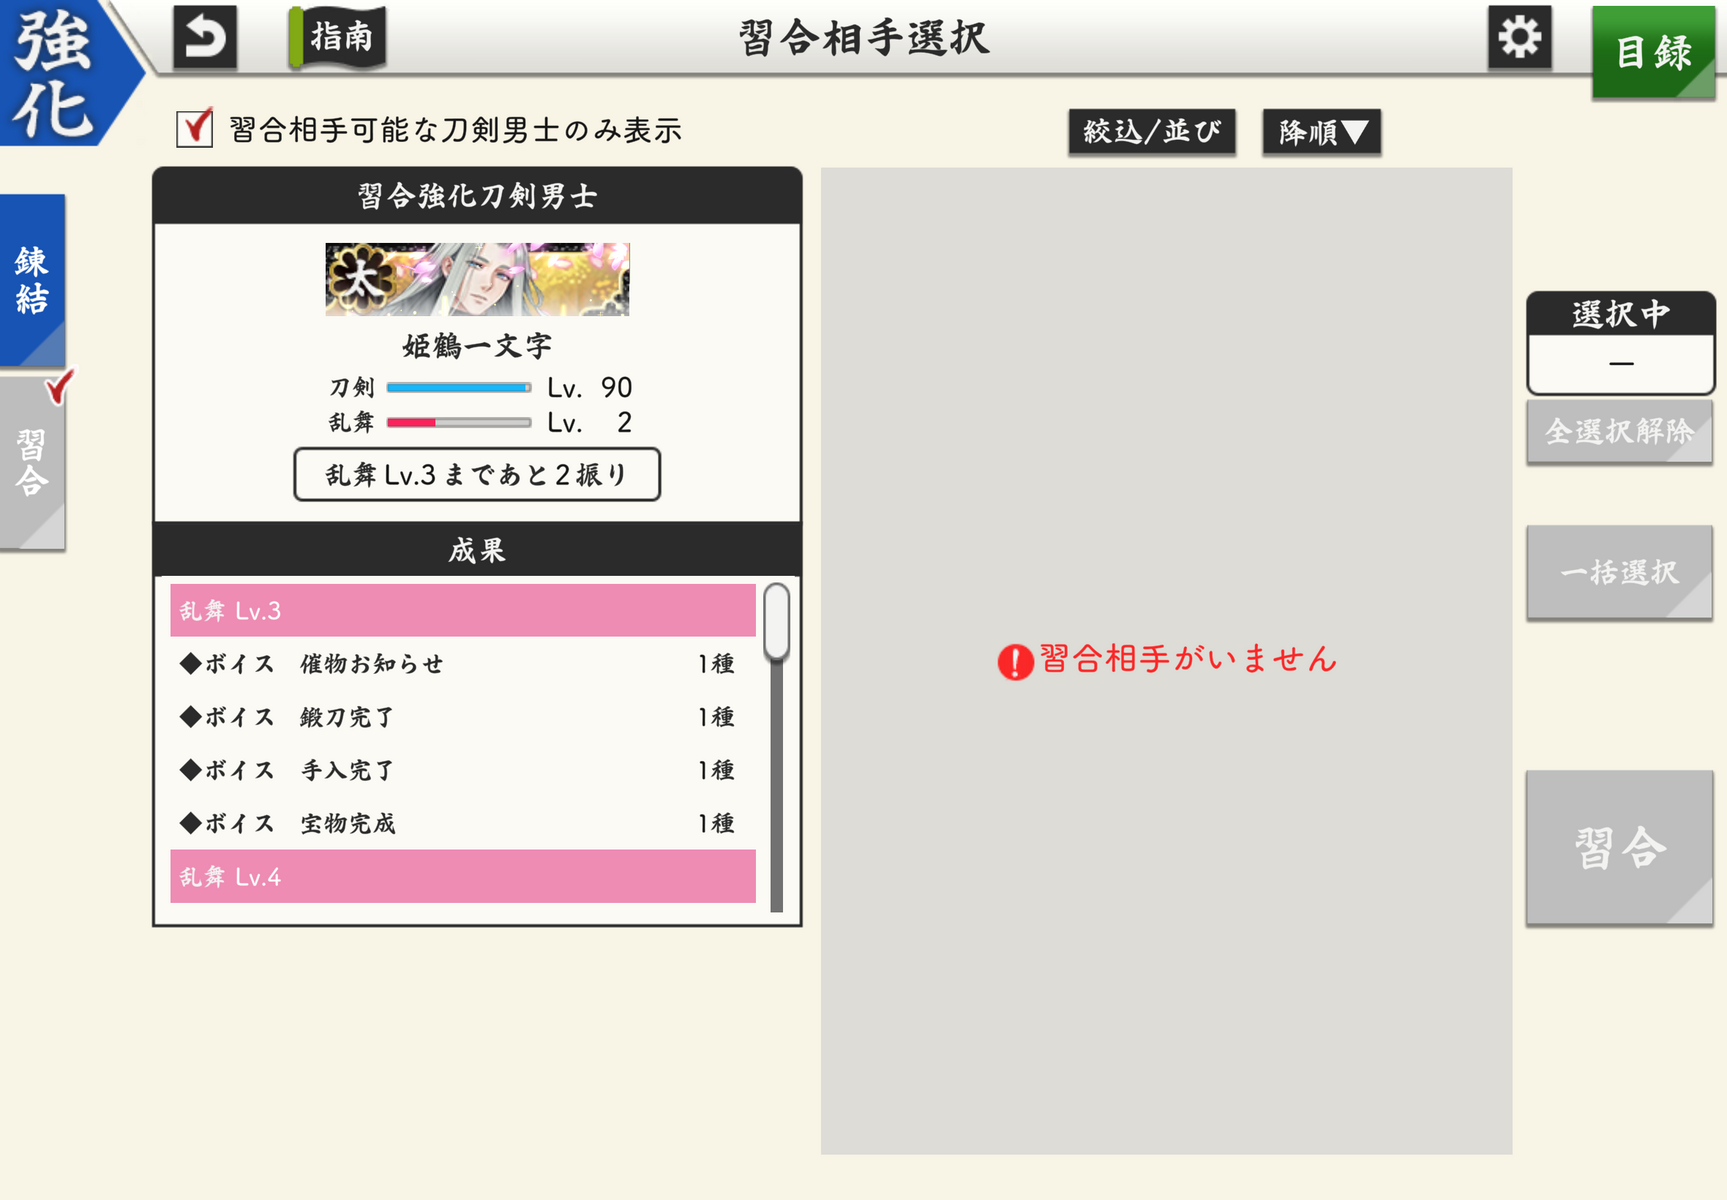Open settings via the gear icon

(x=1519, y=38)
